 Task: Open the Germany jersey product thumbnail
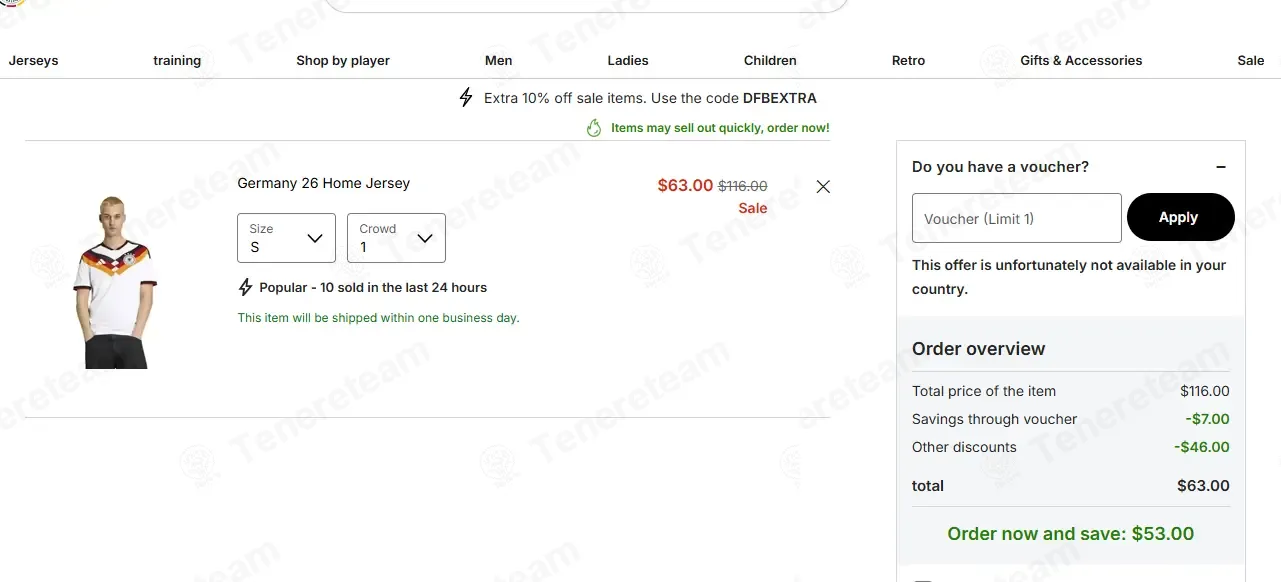(x=116, y=282)
